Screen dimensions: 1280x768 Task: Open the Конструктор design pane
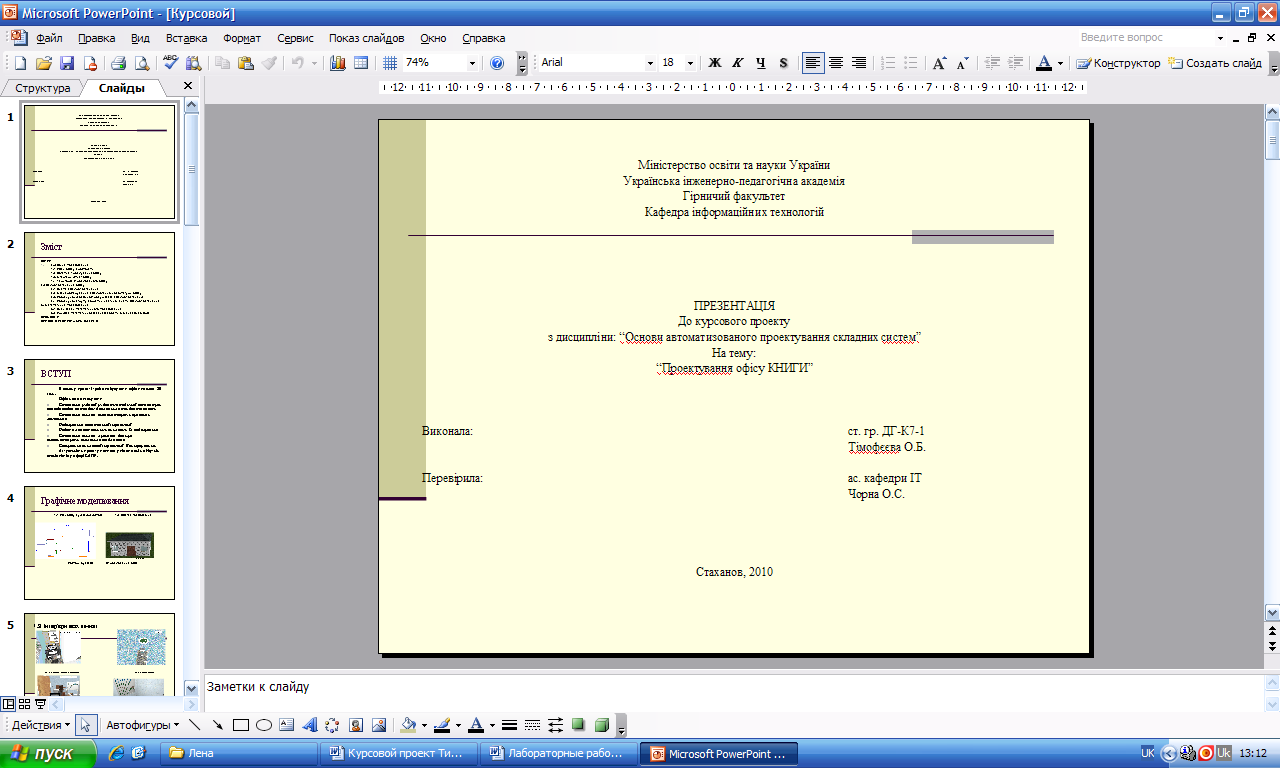[1118, 63]
